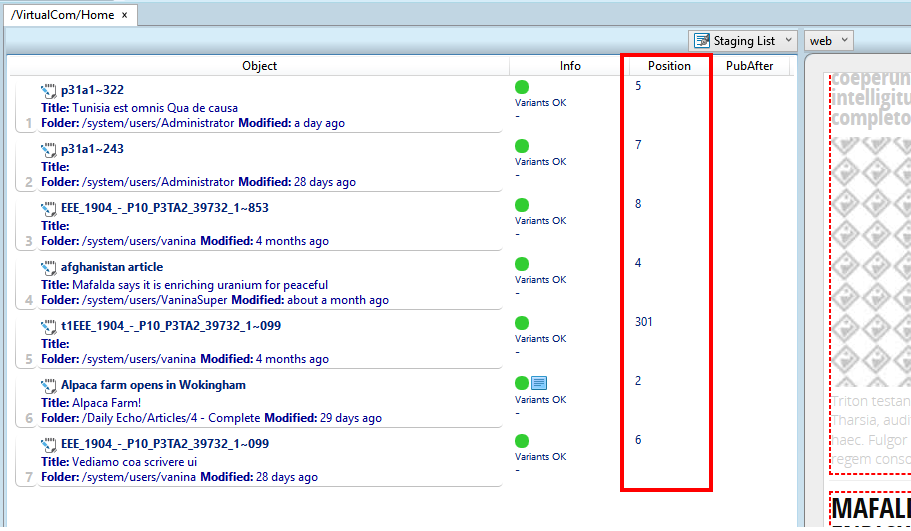Click Modified: 29 days ago text
The image size is (911, 531).
pos(323,418)
